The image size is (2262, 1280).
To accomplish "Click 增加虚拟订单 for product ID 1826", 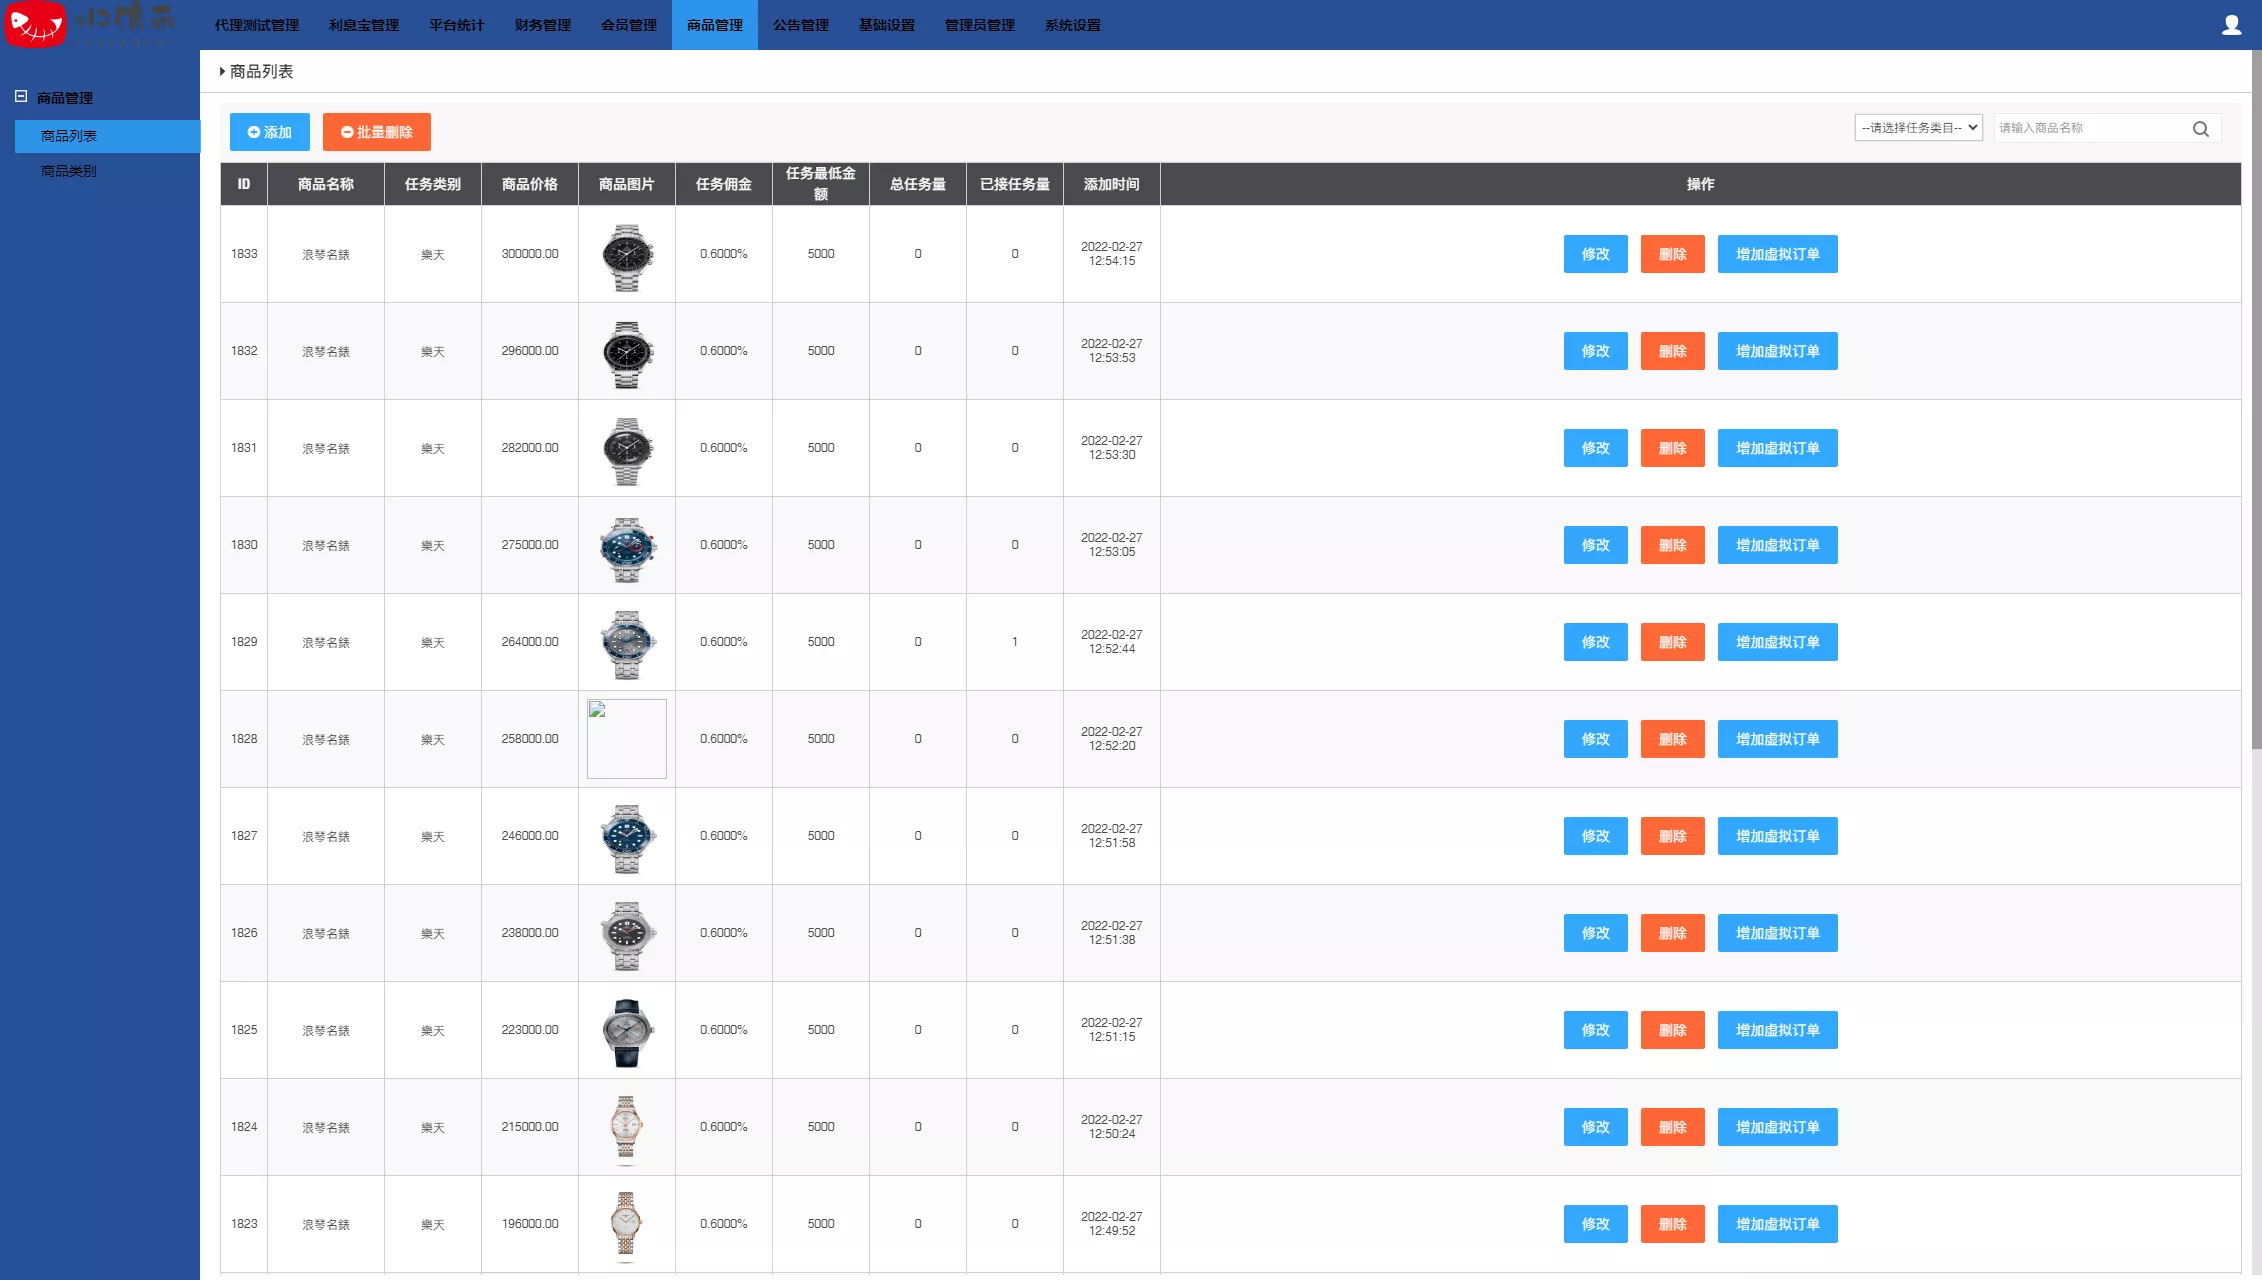I will (x=1777, y=933).
